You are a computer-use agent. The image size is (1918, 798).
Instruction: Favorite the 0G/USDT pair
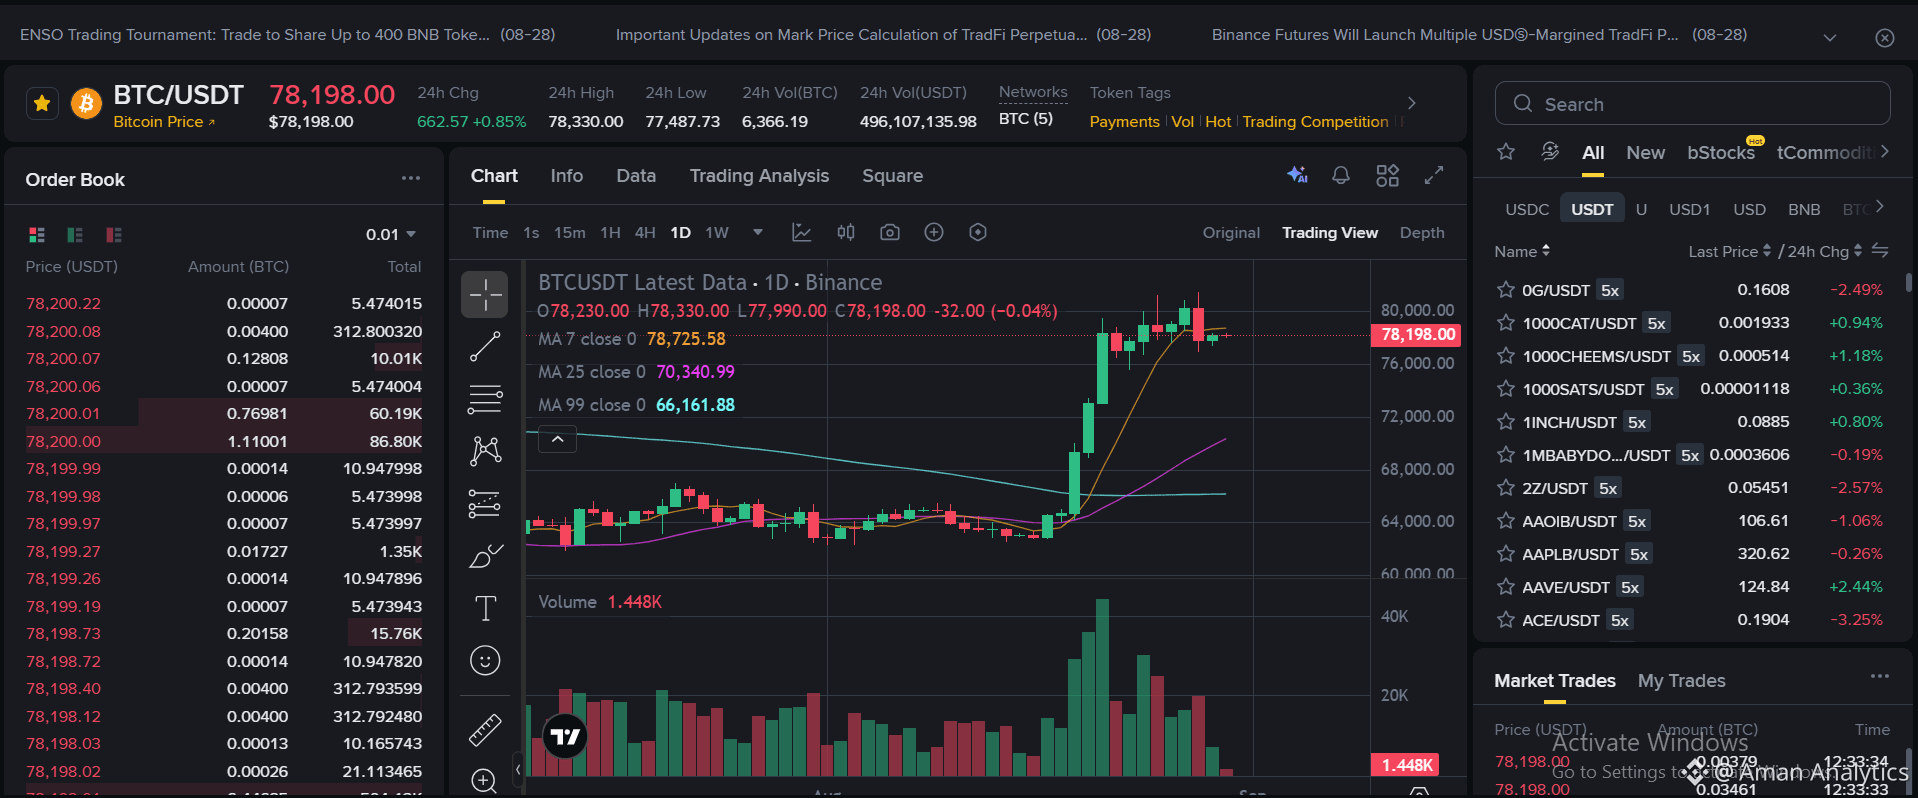tap(1505, 290)
